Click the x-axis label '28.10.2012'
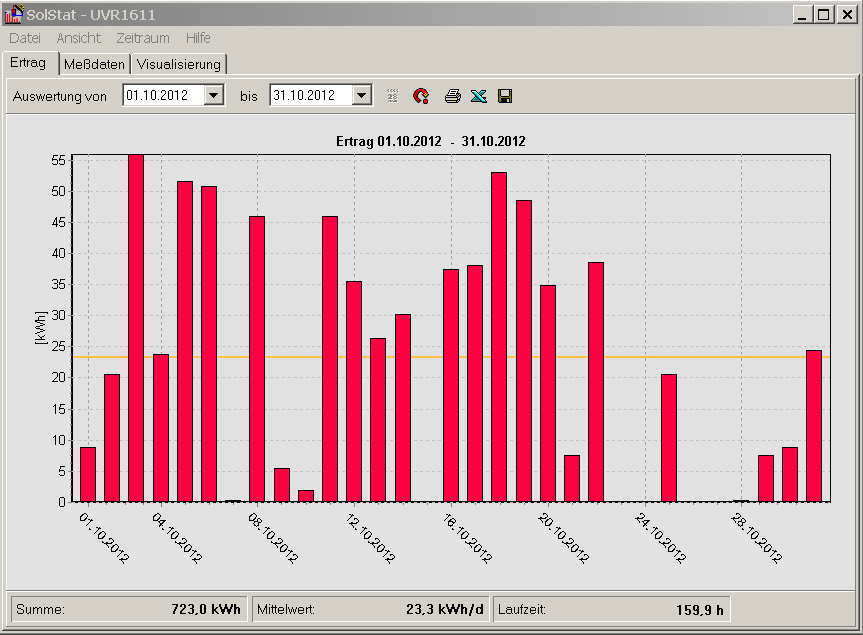 coord(757,538)
